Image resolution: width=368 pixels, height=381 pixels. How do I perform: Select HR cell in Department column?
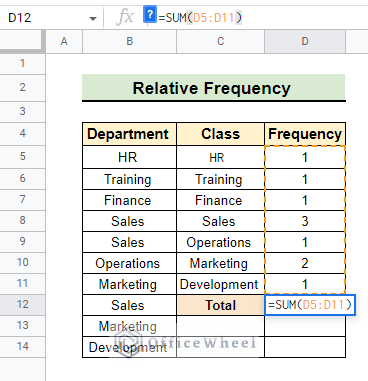pos(129,157)
